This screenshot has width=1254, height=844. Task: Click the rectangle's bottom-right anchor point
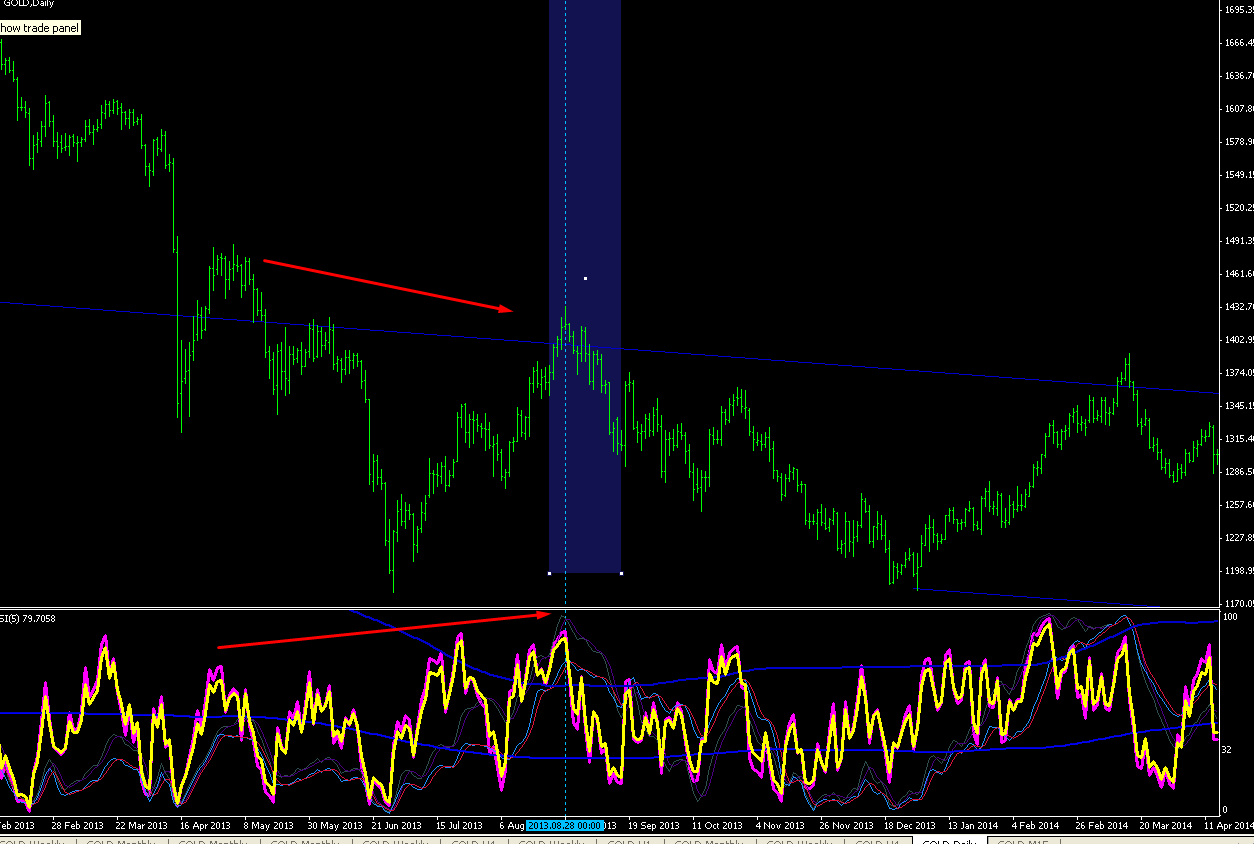621,573
